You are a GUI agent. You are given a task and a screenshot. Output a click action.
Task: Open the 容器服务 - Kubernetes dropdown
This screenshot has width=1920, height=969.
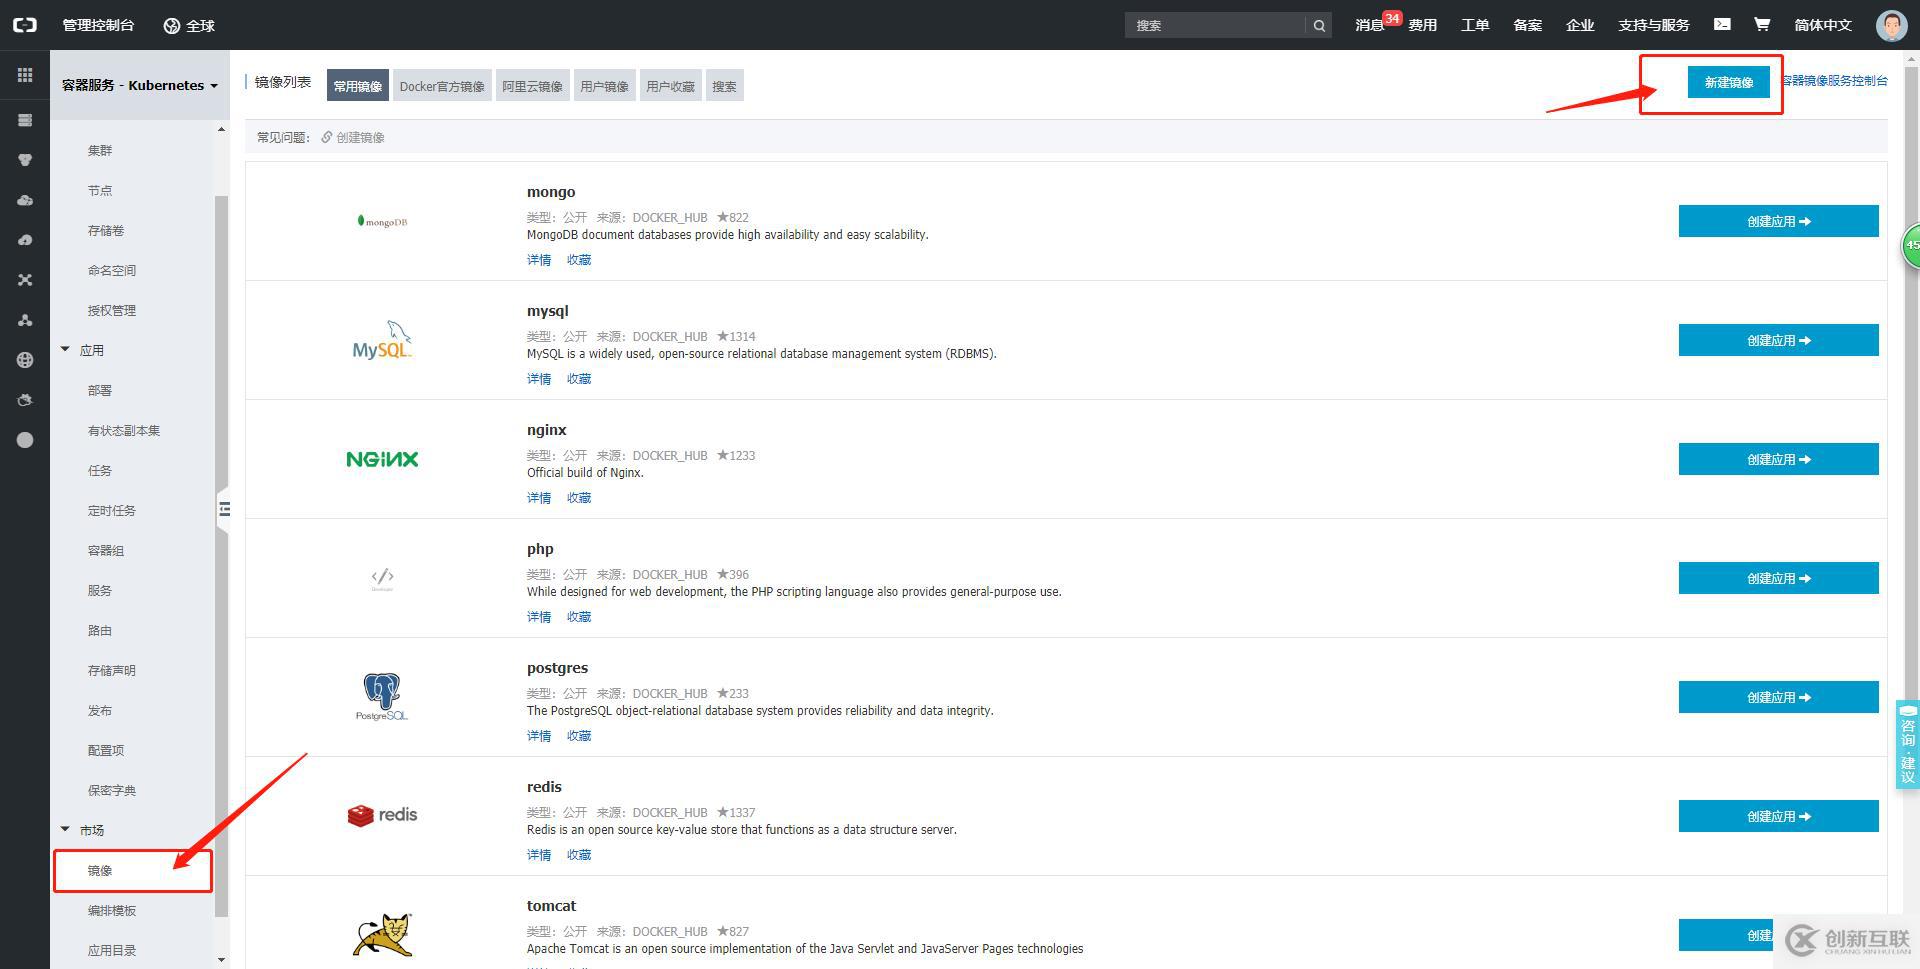(x=140, y=85)
